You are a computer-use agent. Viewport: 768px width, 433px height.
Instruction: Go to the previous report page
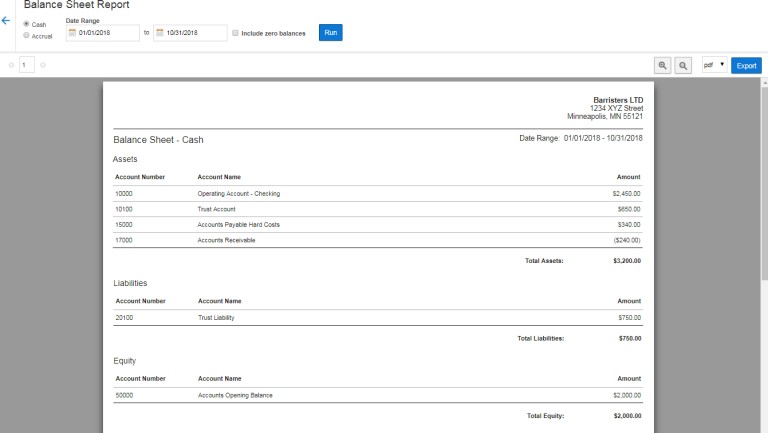(11, 65)
